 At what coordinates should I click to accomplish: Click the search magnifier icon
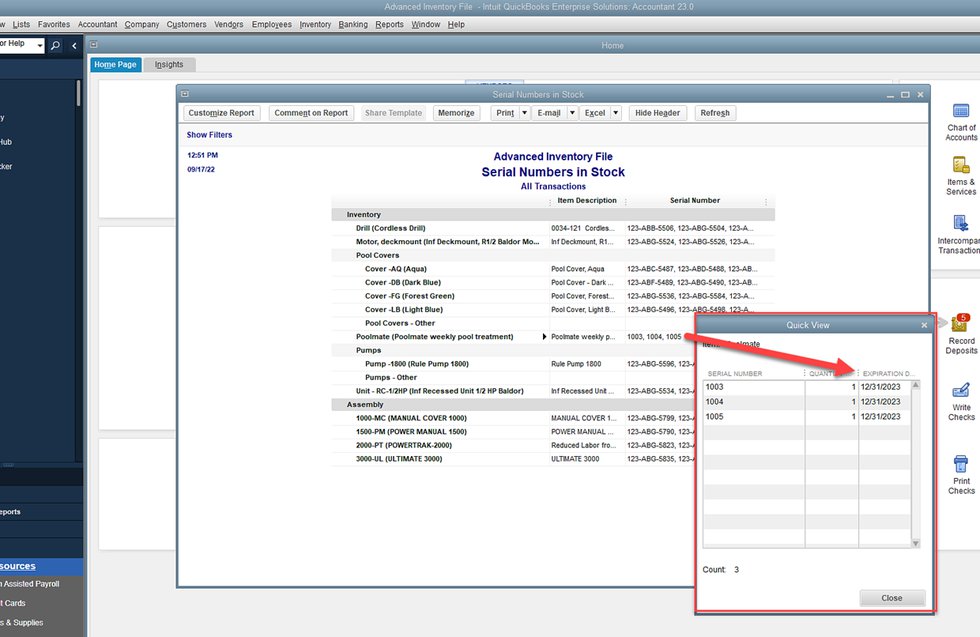[55, 46]
